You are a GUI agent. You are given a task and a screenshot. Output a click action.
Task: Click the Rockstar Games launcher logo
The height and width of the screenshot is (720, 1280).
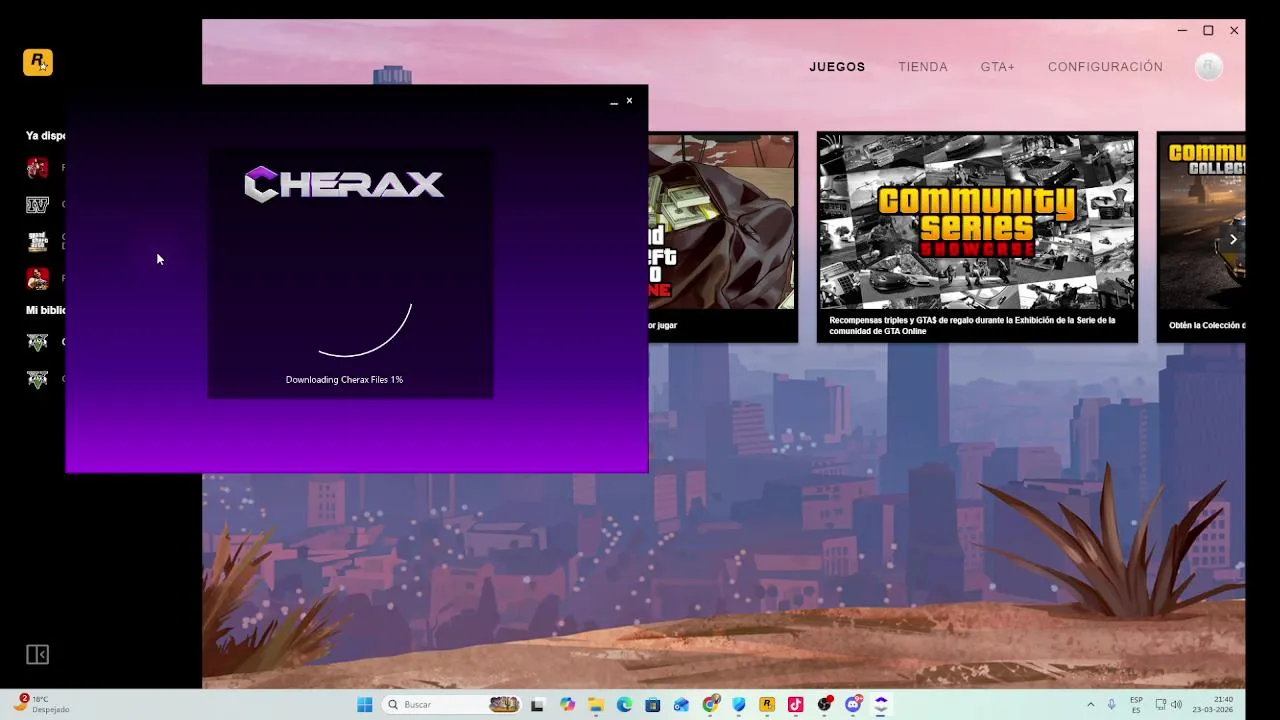point(38,62)
